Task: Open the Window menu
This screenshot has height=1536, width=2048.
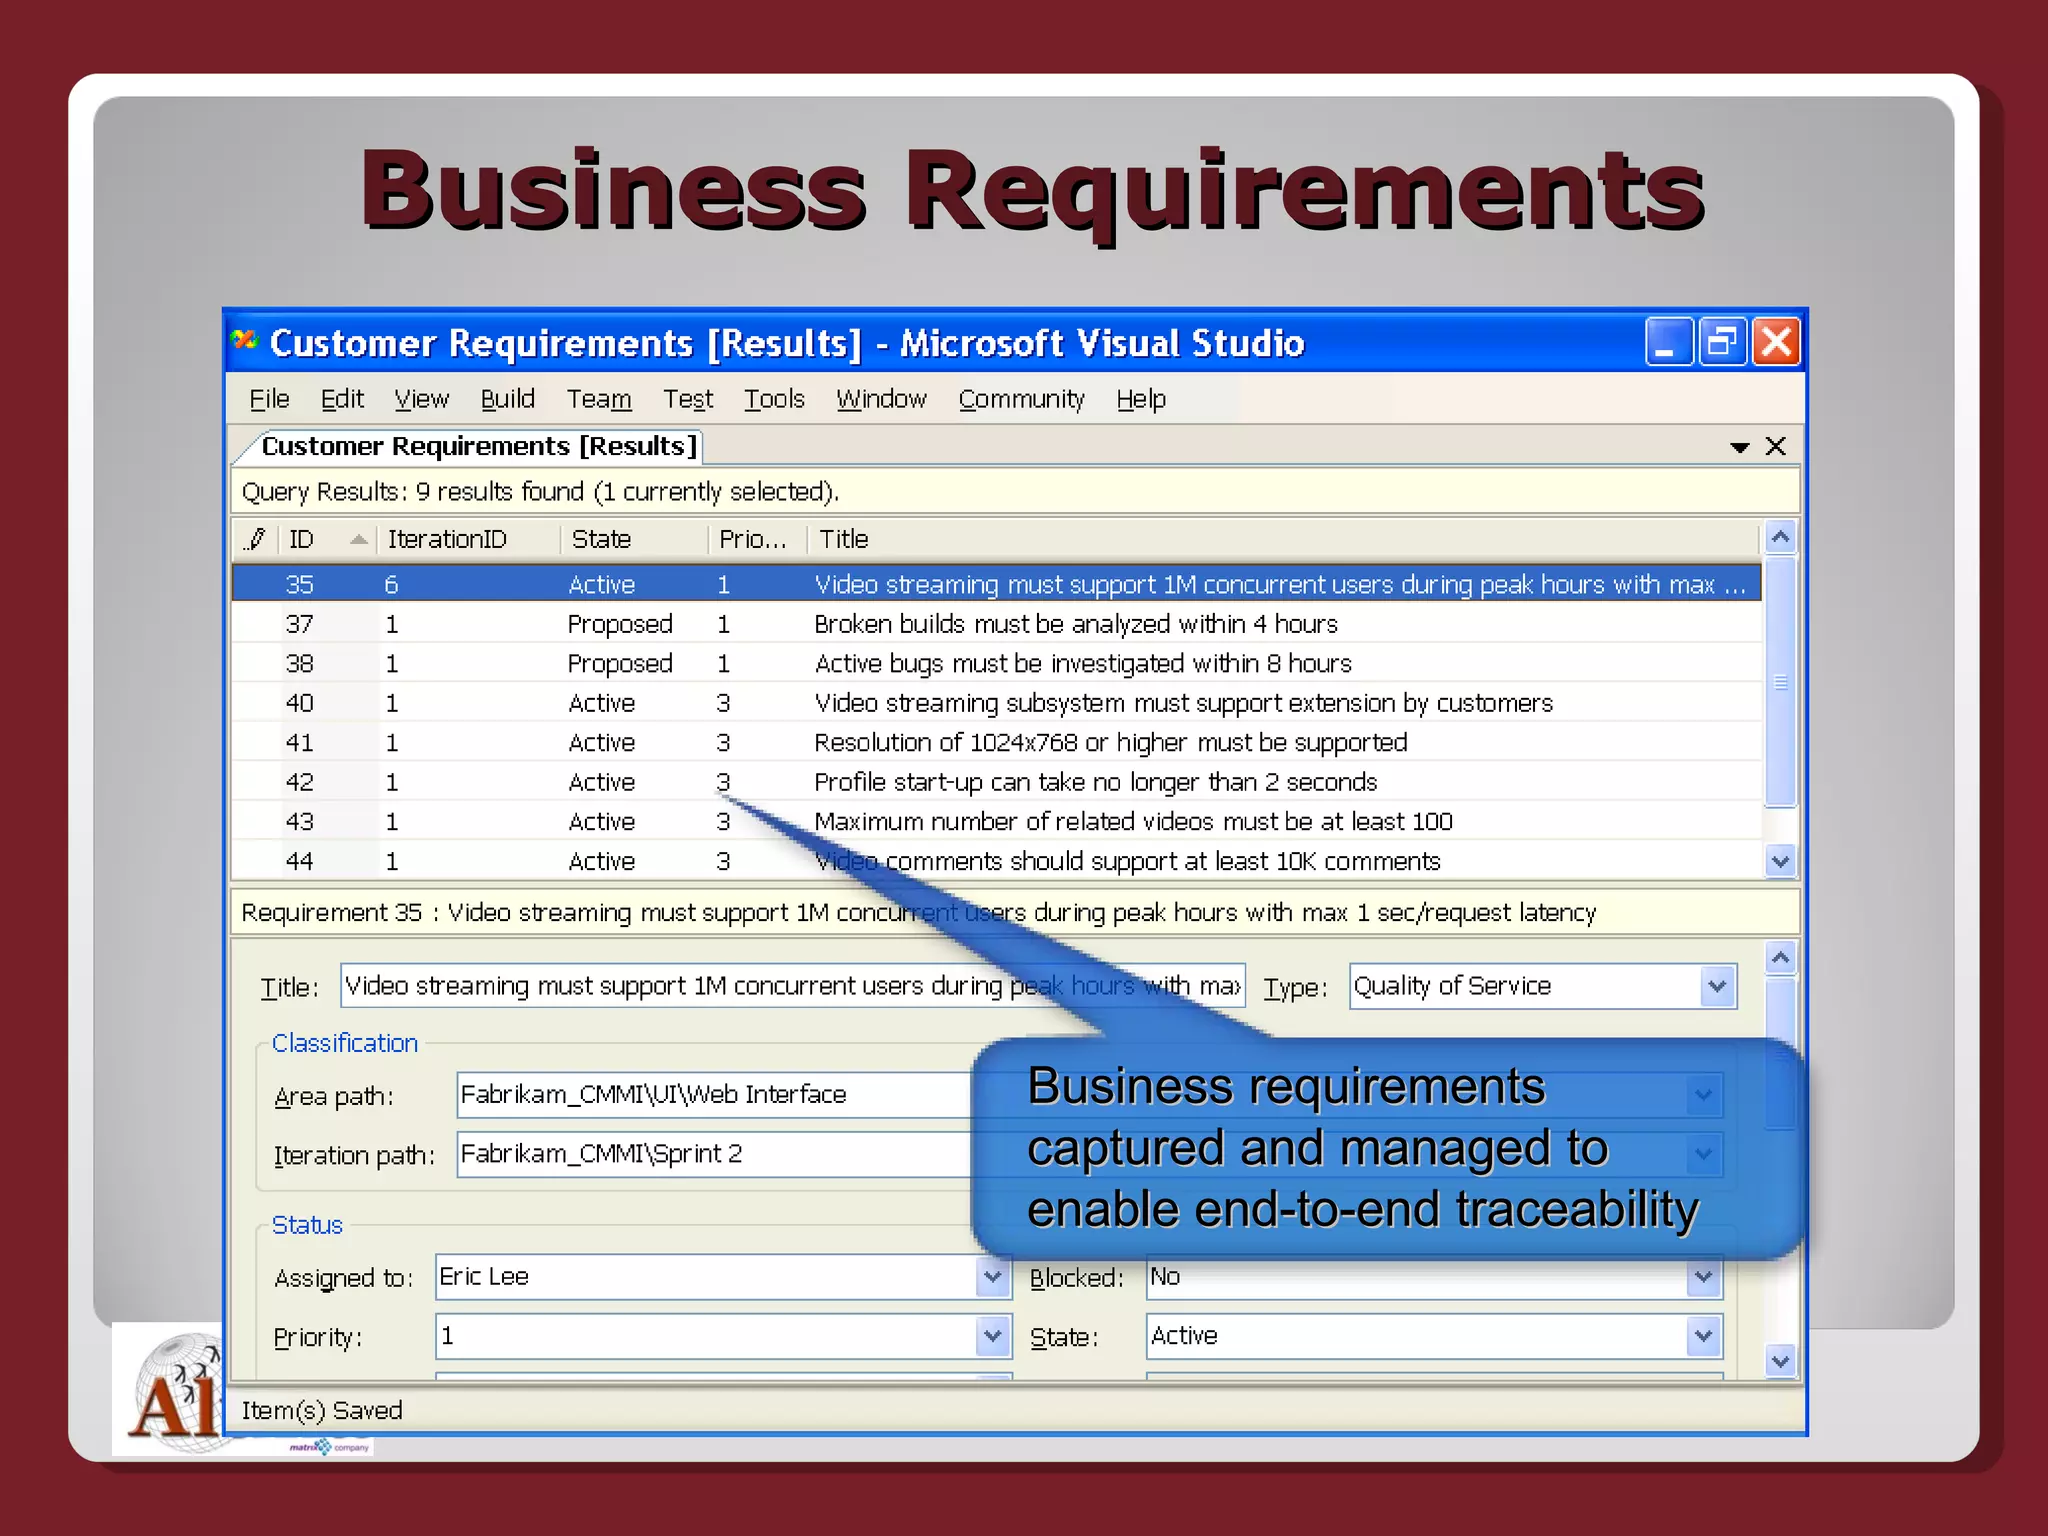Action: pyautogui.click(x=881, y=399)
